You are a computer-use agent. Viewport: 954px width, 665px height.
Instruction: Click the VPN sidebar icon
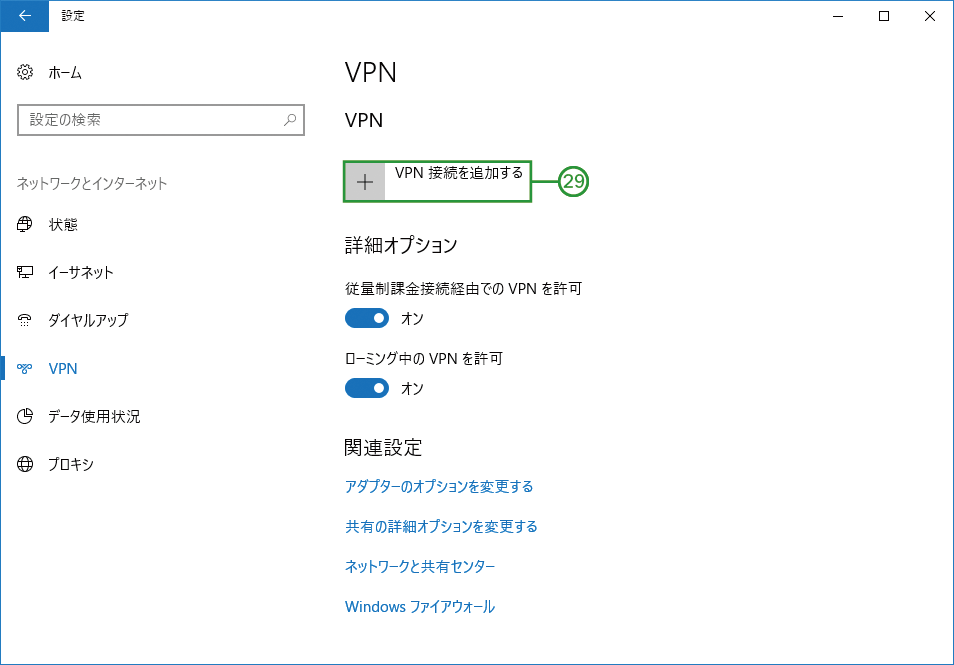[x=25, y=368]
